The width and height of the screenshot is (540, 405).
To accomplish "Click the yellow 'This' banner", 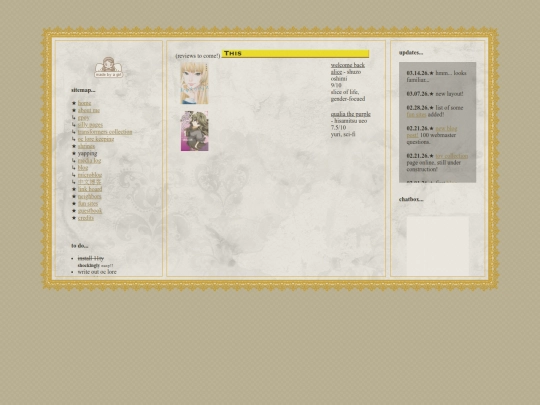I will pos(295,54).
